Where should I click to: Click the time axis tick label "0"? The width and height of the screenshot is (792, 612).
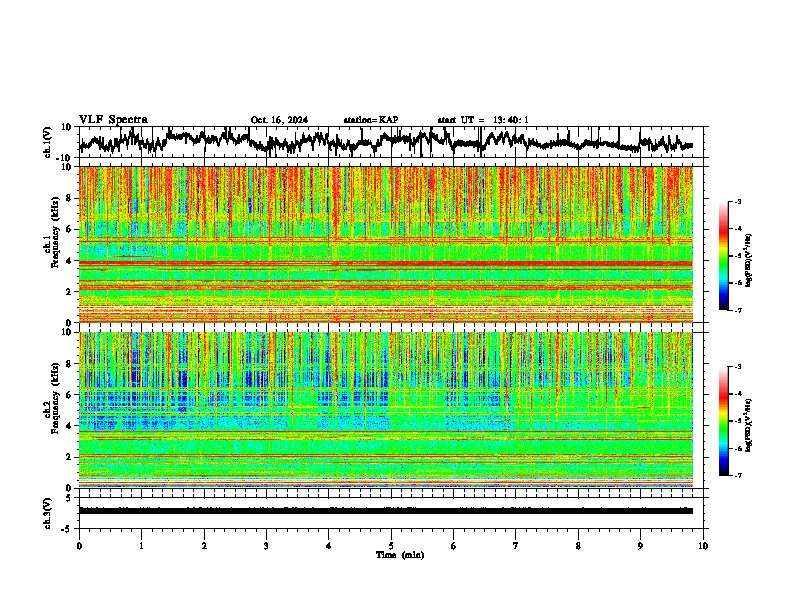(x=79, y=546)
